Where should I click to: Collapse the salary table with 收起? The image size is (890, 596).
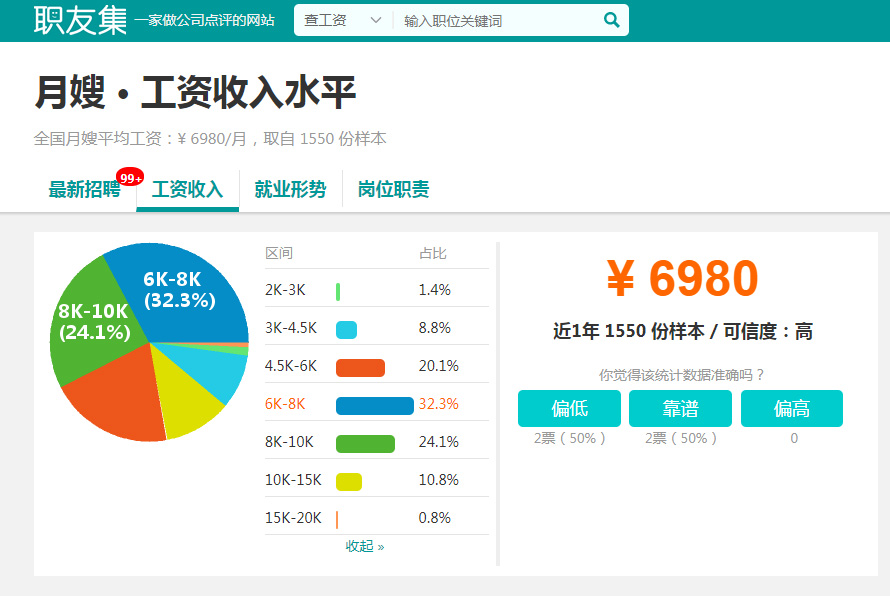tap(364, 546)
